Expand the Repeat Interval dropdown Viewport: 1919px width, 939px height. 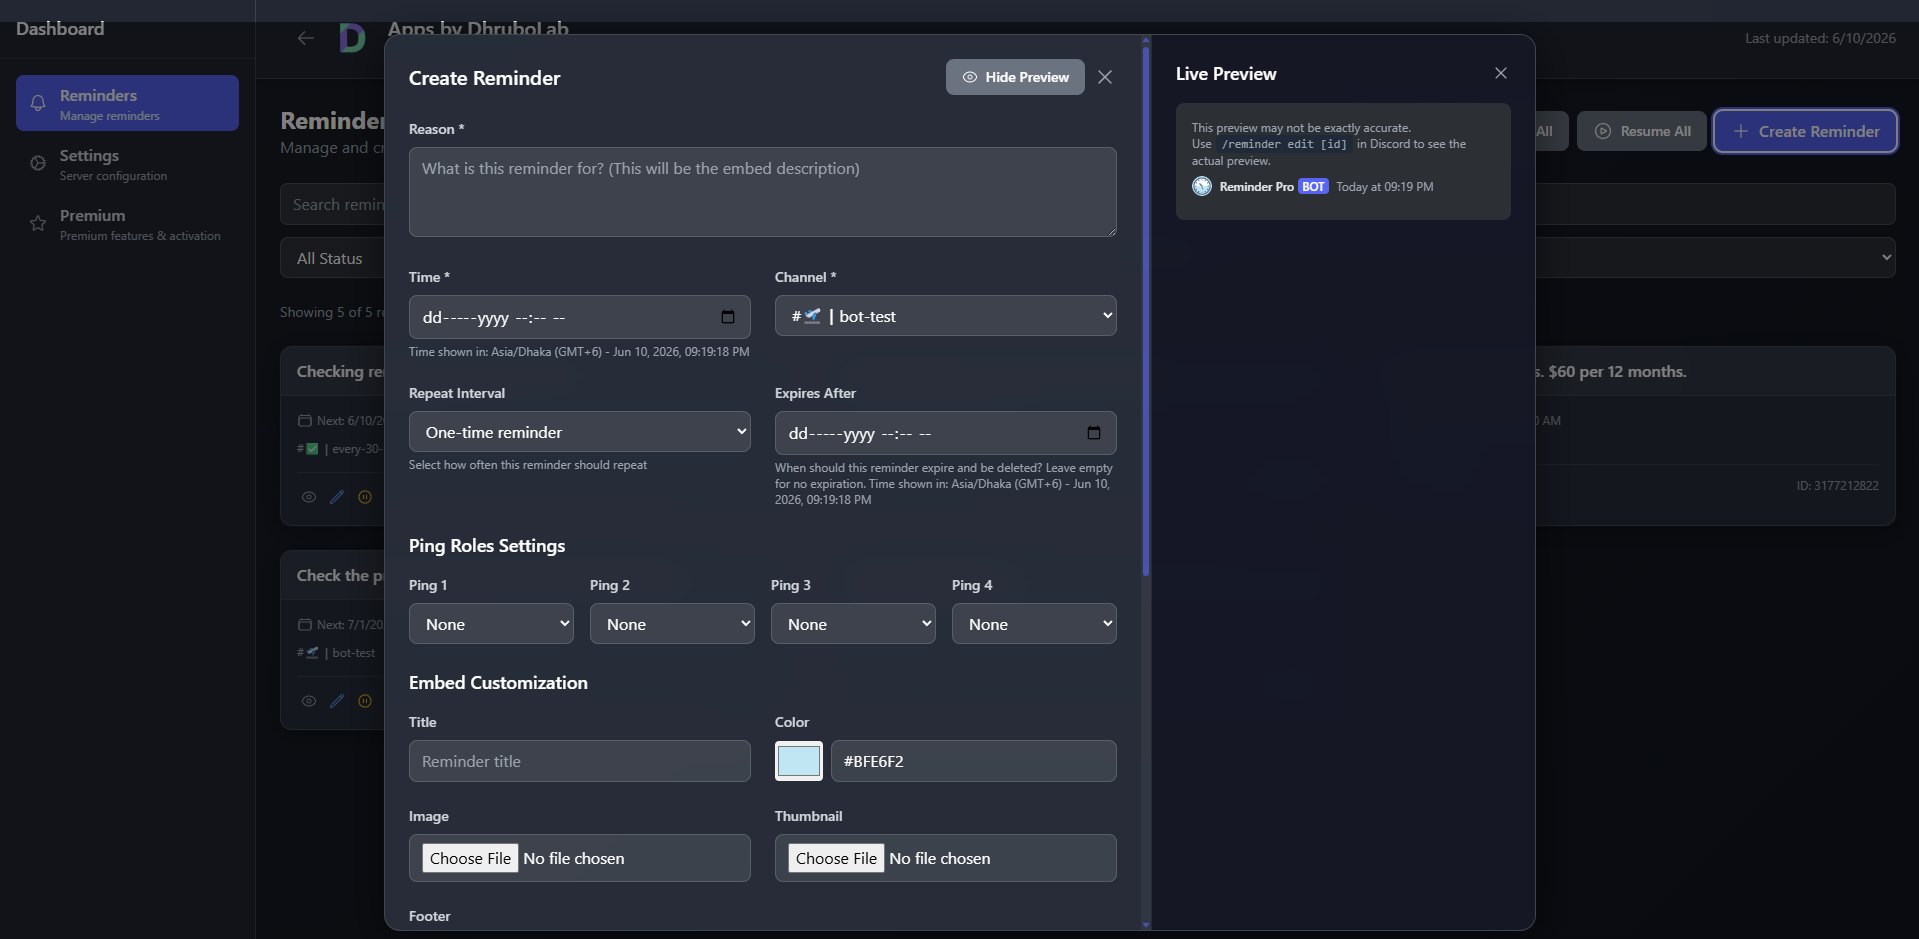pyautogui.click(x=579, y=432)
